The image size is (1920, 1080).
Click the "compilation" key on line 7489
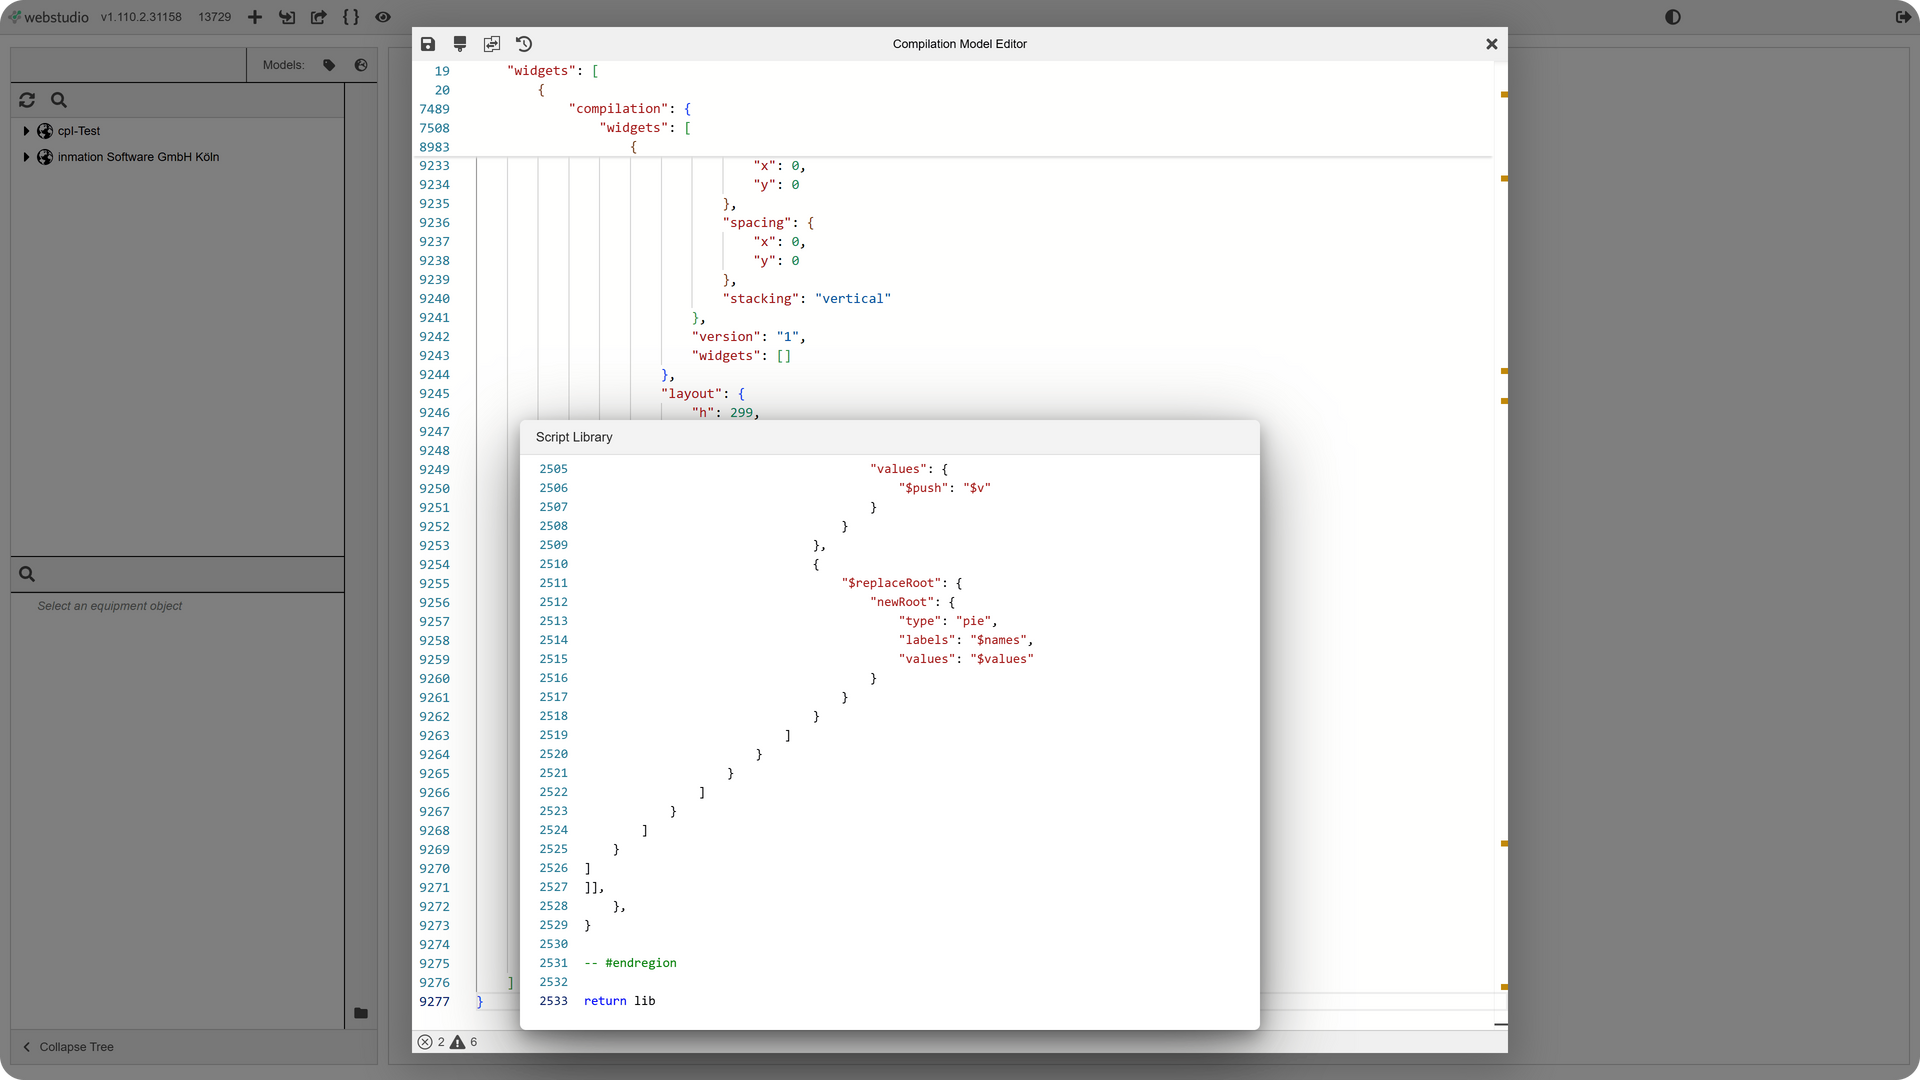[x=619, y=109]
